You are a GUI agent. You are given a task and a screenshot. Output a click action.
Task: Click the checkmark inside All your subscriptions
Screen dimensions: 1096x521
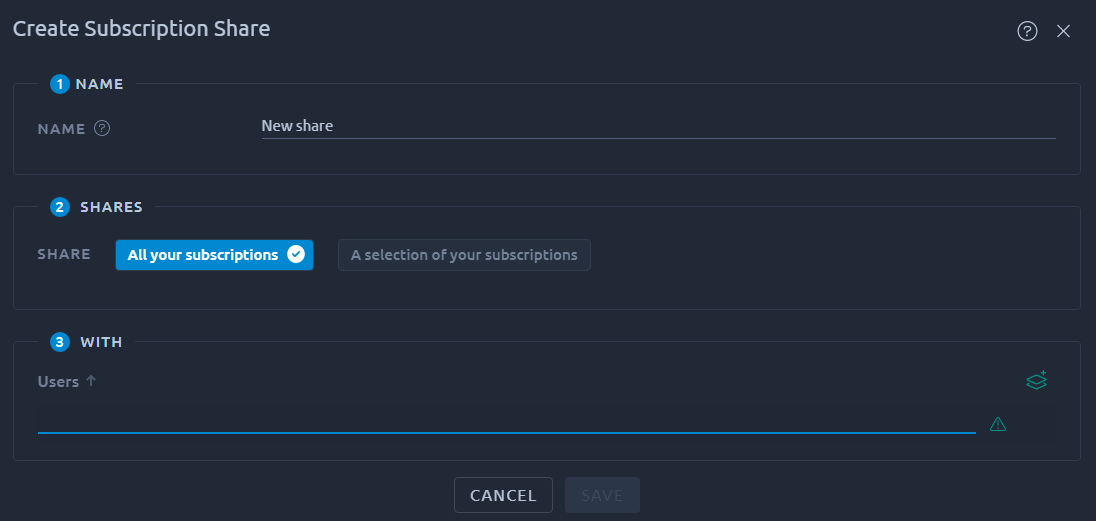(x=296, y=255)
